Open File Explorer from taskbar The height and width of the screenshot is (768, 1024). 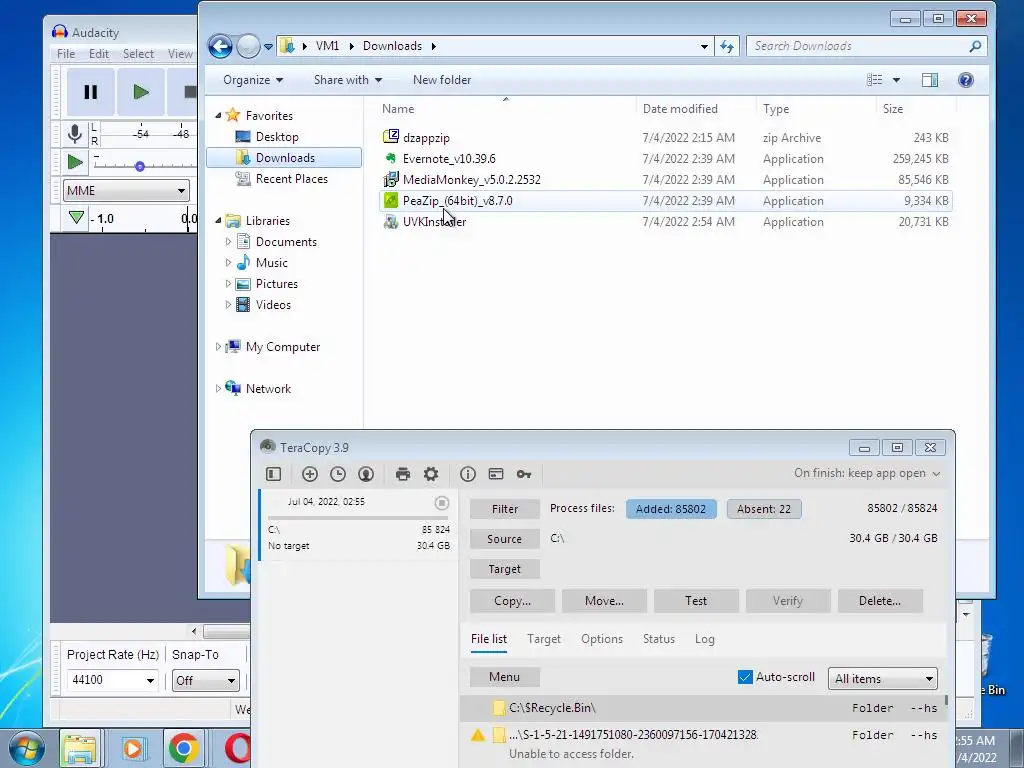[80, 748]
